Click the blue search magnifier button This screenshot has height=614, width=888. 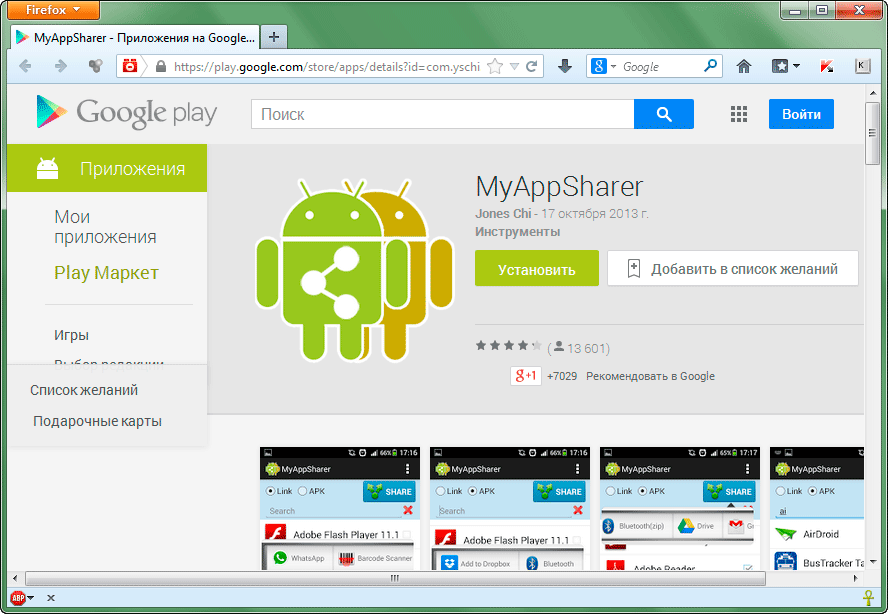pos(663,114)
